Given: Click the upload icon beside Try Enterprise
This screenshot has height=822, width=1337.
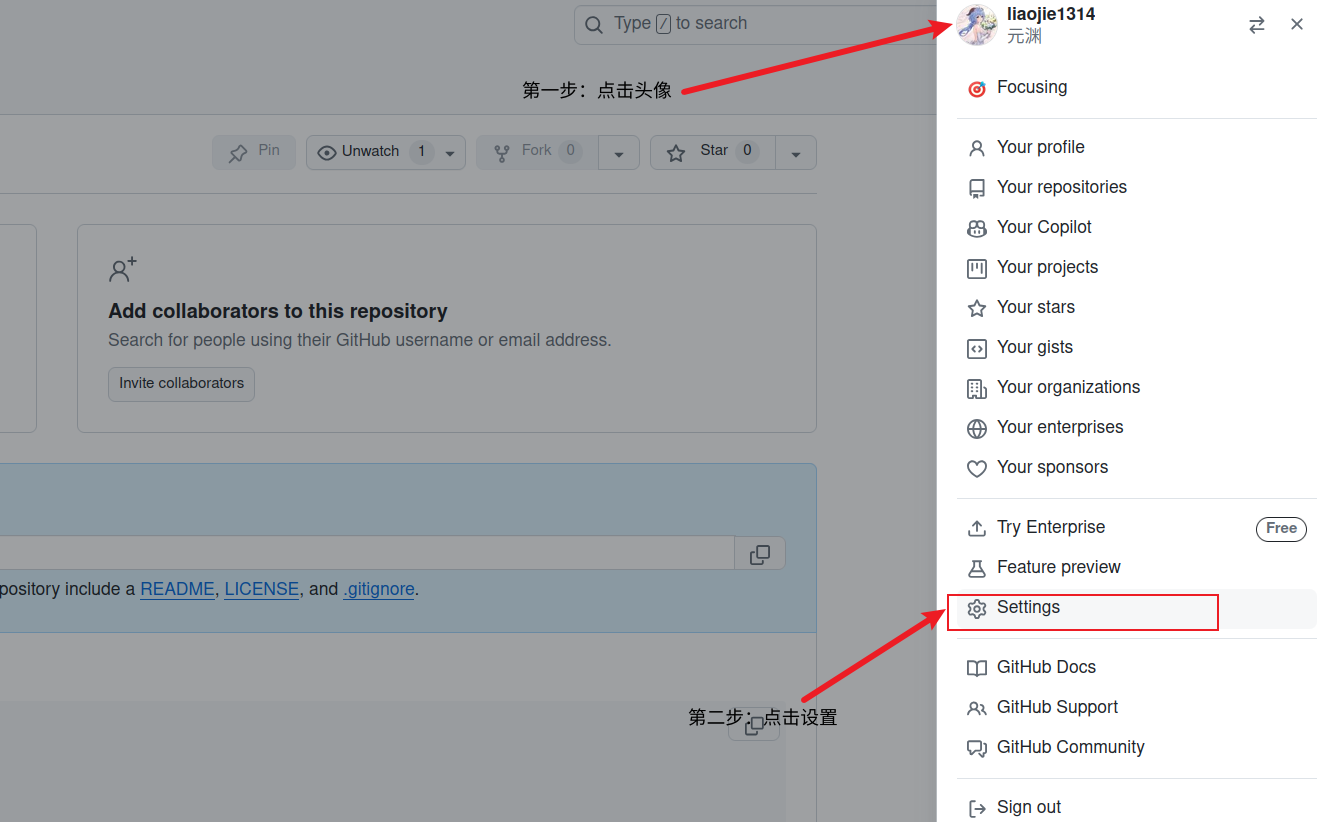Looking at the screenshot, I should point(977,529).
